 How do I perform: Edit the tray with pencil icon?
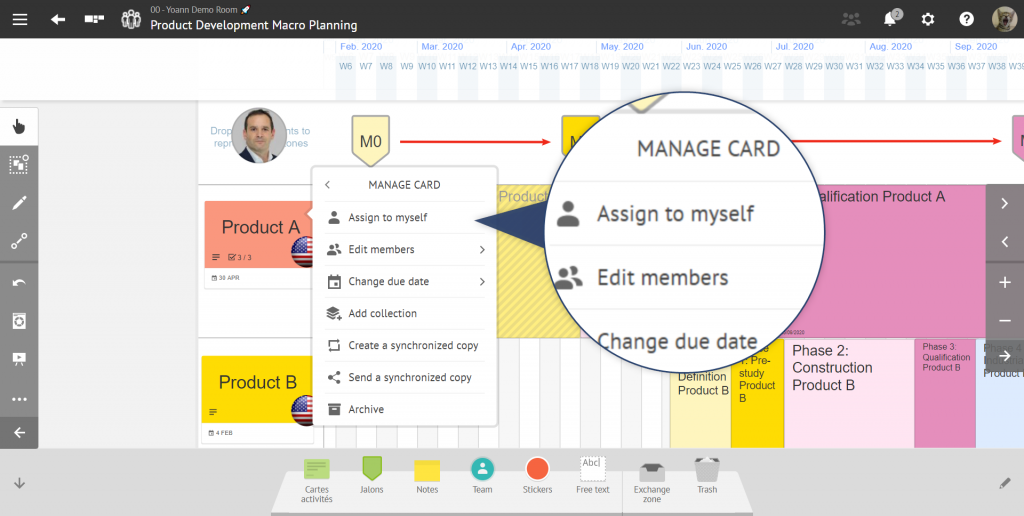point(1005,483)
